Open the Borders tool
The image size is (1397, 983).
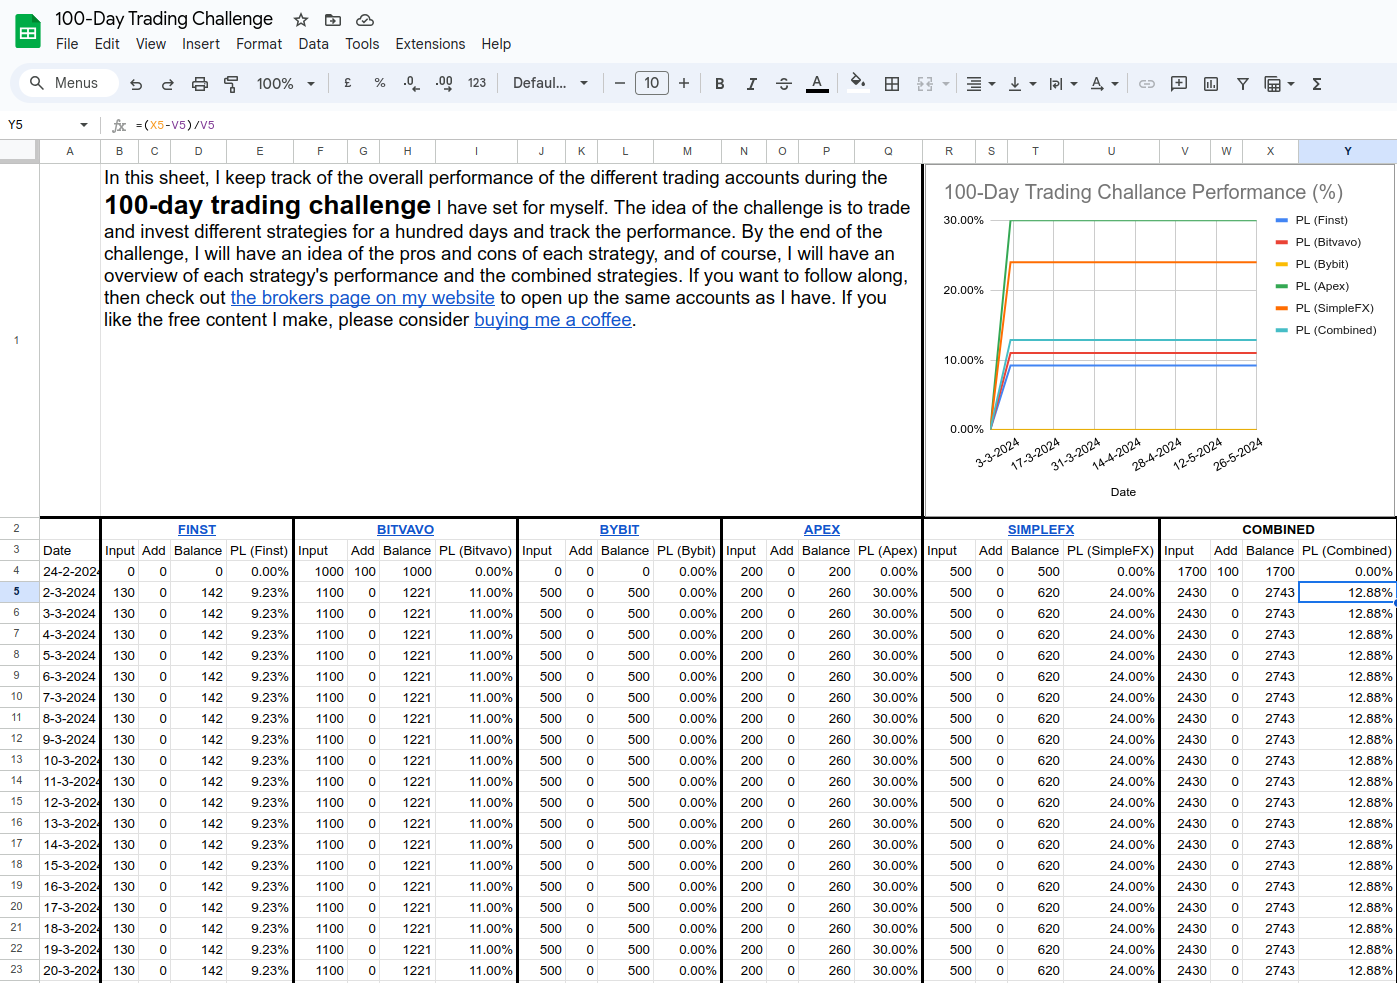coord(892,84)
